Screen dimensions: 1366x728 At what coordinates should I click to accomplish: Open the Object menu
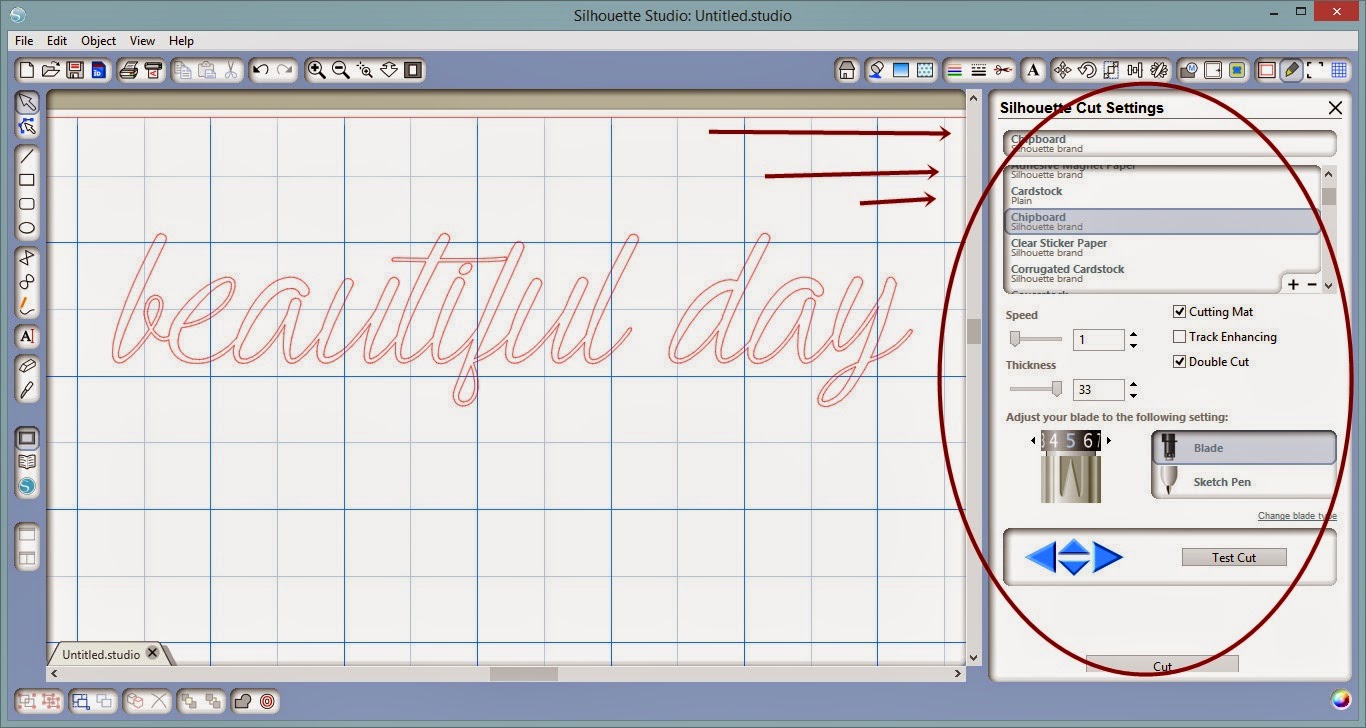pos(99,41)
